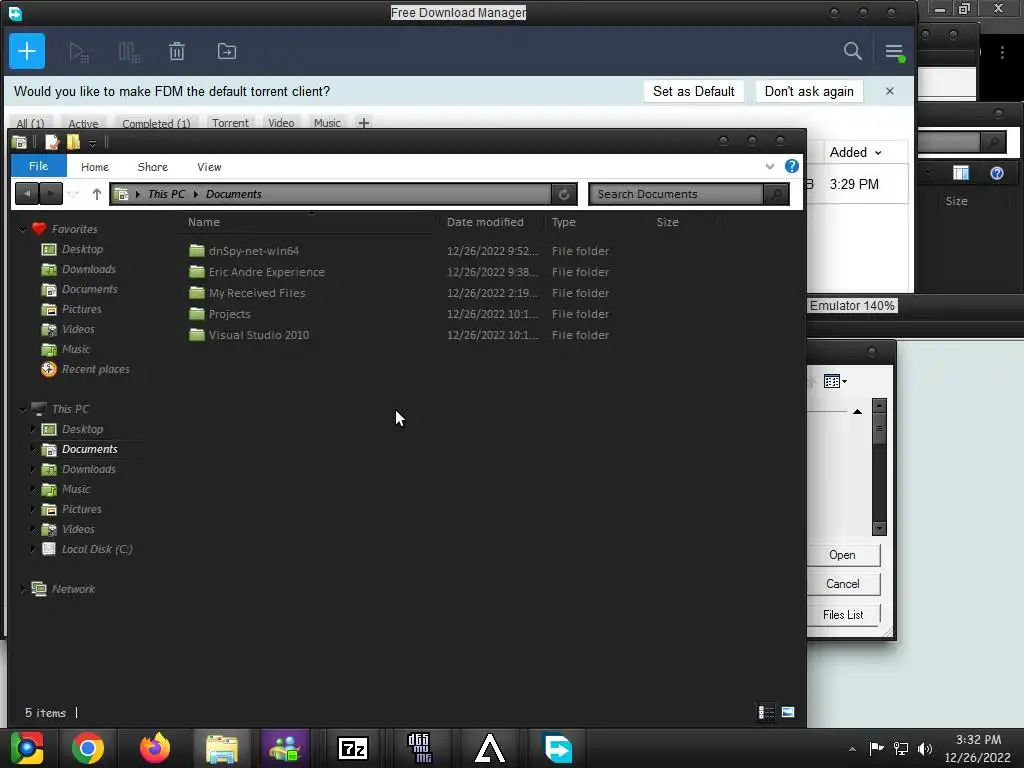The height and width of the screenshot is (768, 1024).
Task: Open Downloads under Favorites
Action: point(88,269)
